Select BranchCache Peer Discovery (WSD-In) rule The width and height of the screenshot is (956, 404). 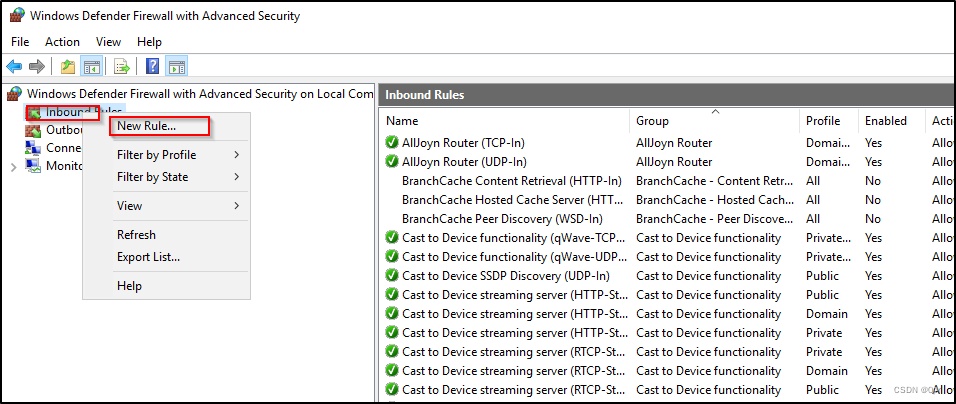[x=502, y=219]
